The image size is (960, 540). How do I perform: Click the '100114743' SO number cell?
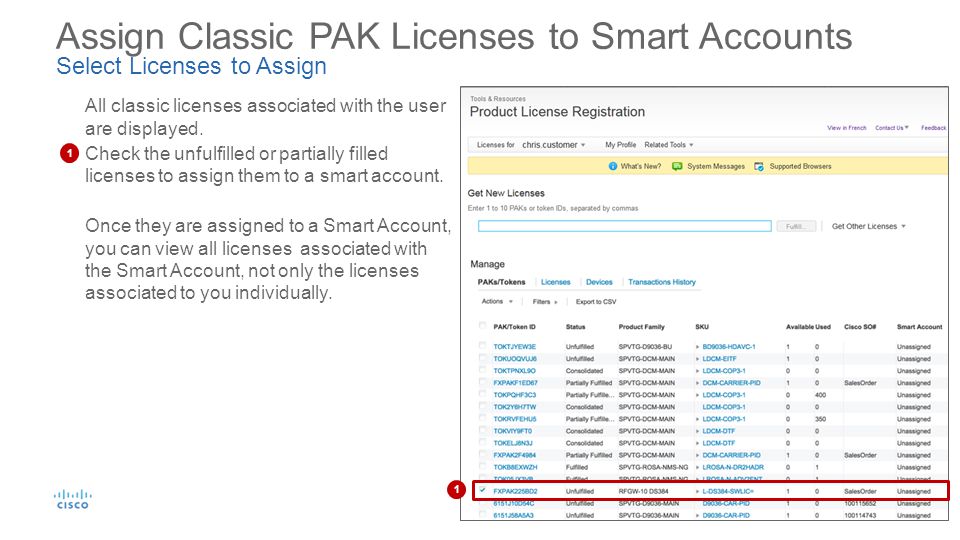(x=859, y=516)
